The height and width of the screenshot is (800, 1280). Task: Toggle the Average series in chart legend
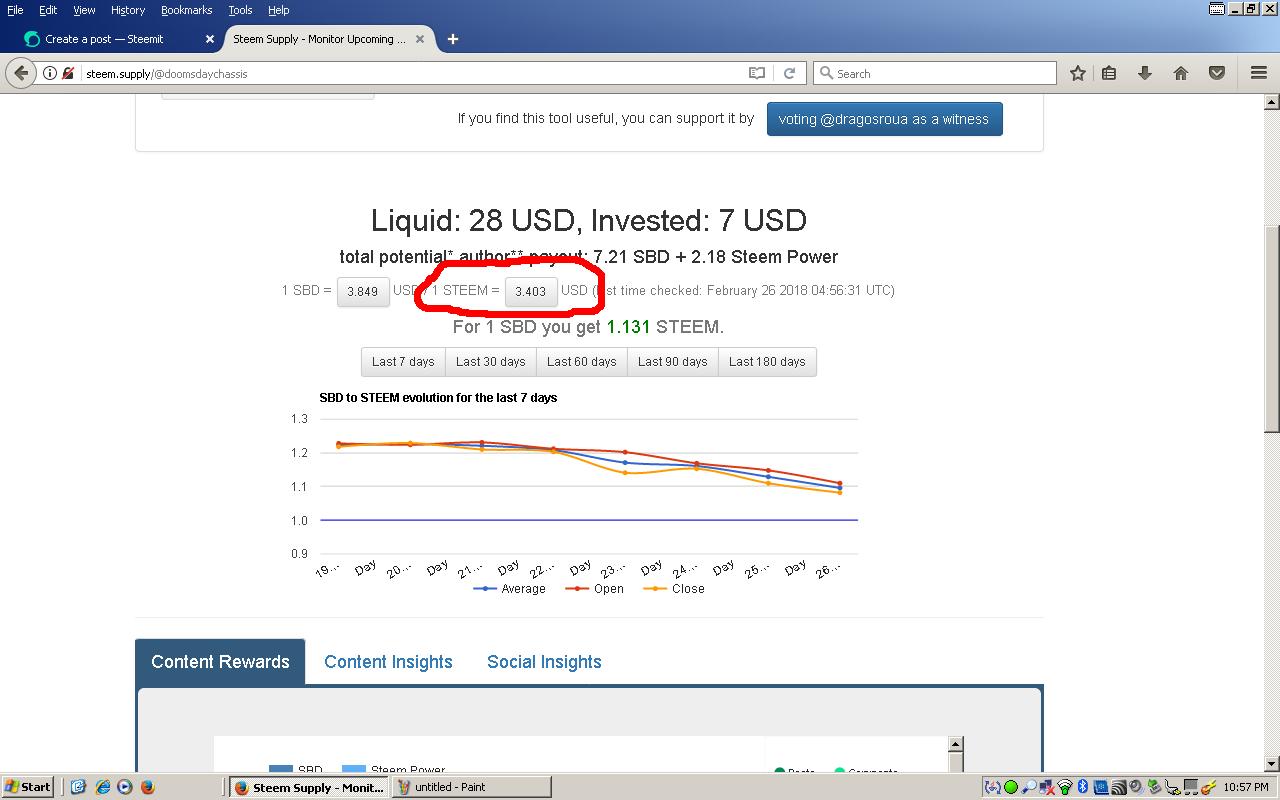coord(510,589)
